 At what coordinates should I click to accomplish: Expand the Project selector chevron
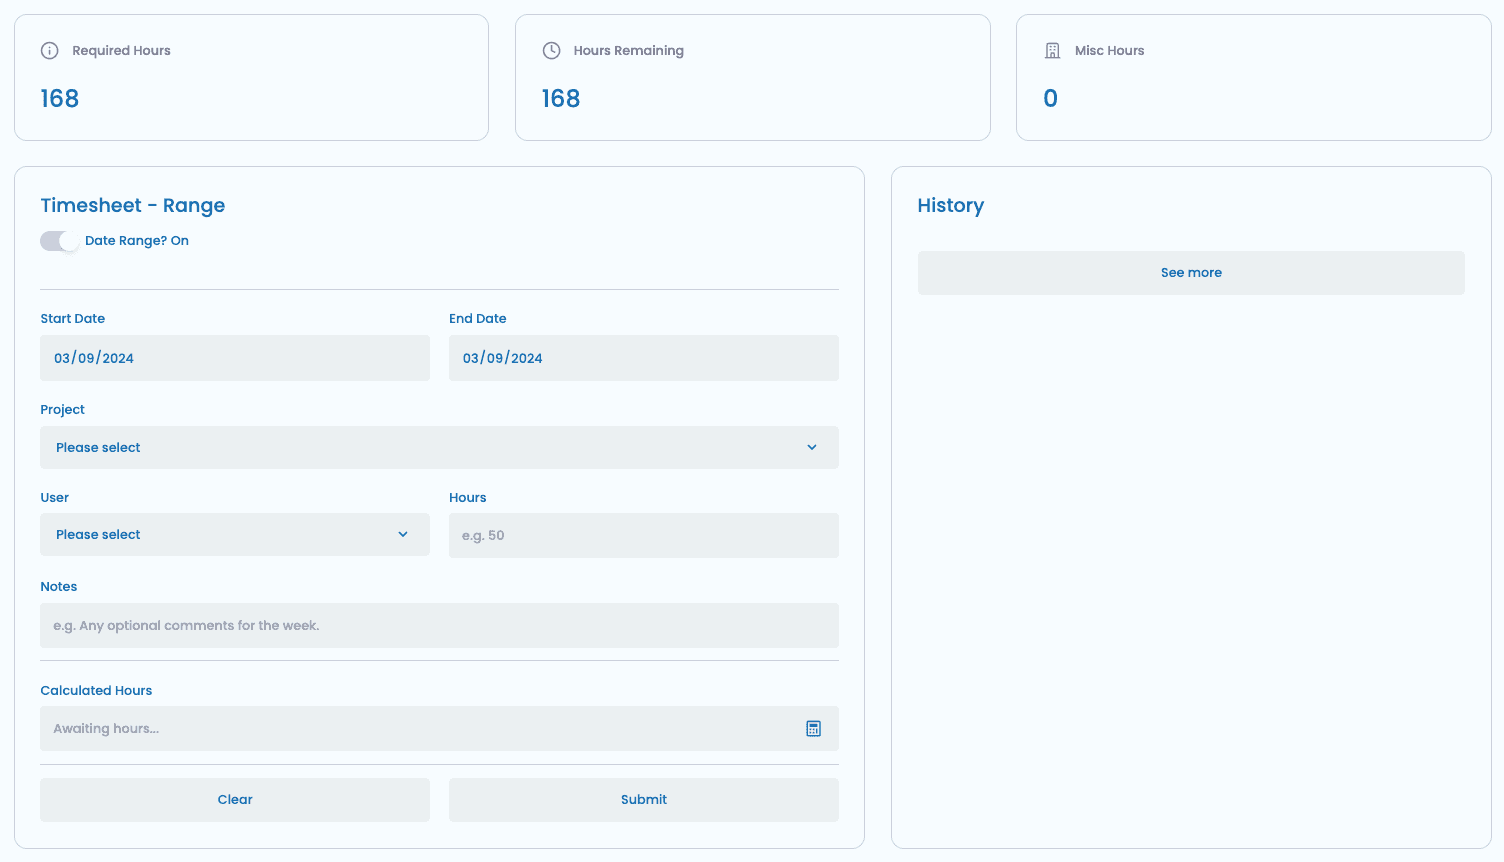point(812,447)
